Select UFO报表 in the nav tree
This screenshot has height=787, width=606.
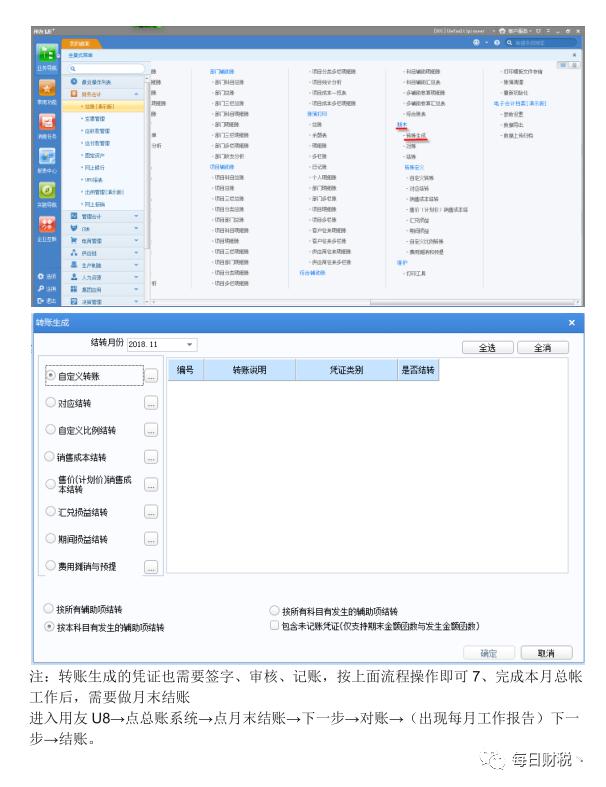(93, 180)
